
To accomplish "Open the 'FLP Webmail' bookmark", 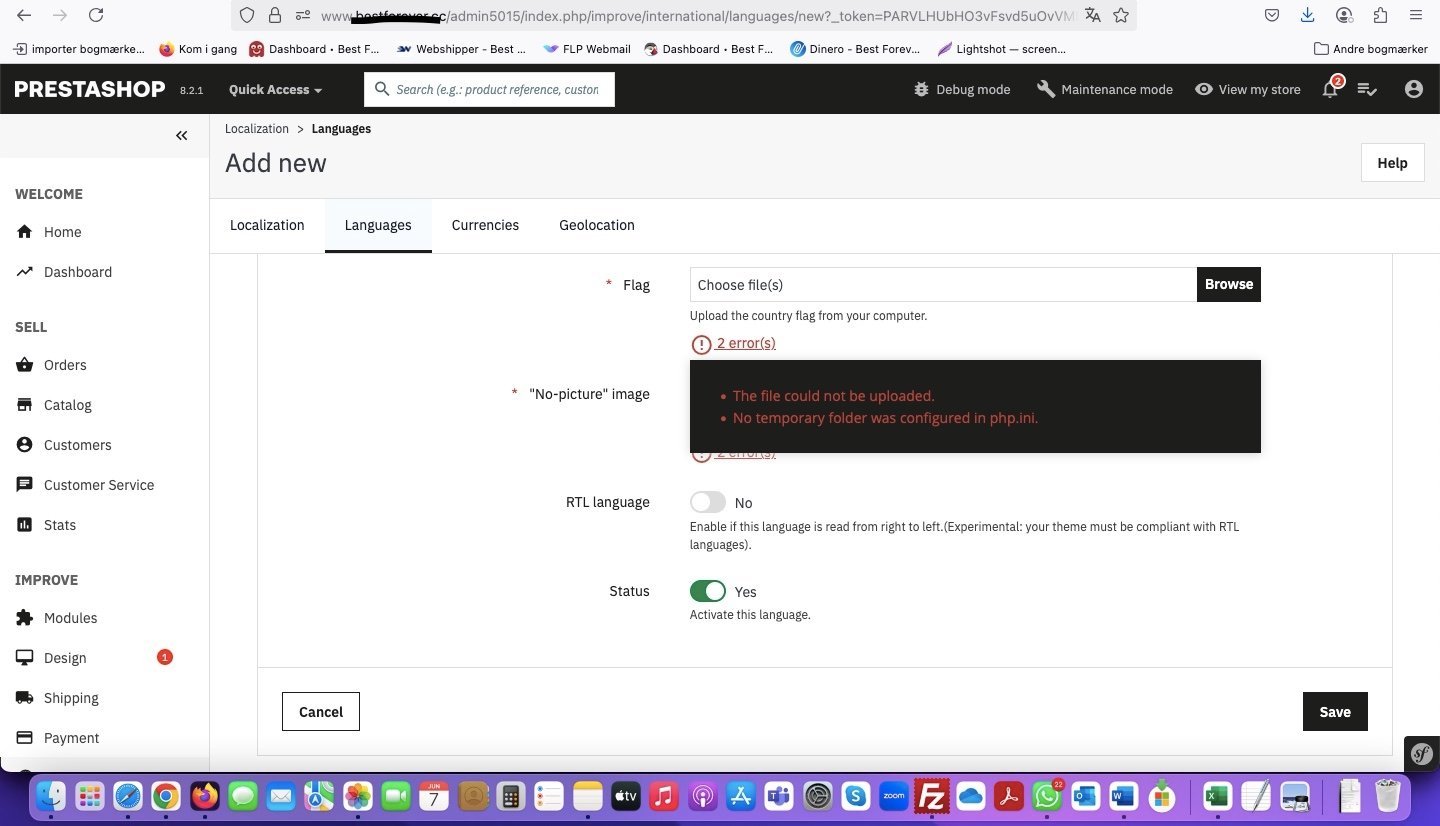I will coord(587,48).
